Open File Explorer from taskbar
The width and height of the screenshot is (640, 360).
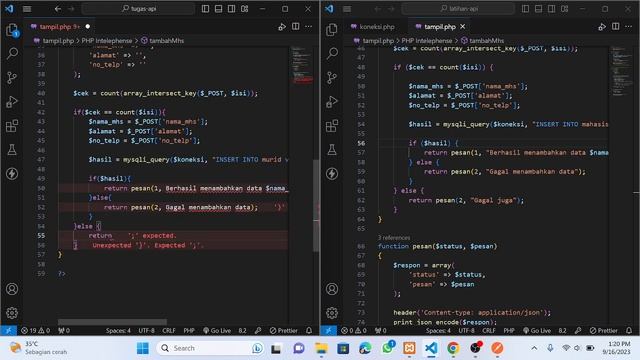tap(321, 348)
